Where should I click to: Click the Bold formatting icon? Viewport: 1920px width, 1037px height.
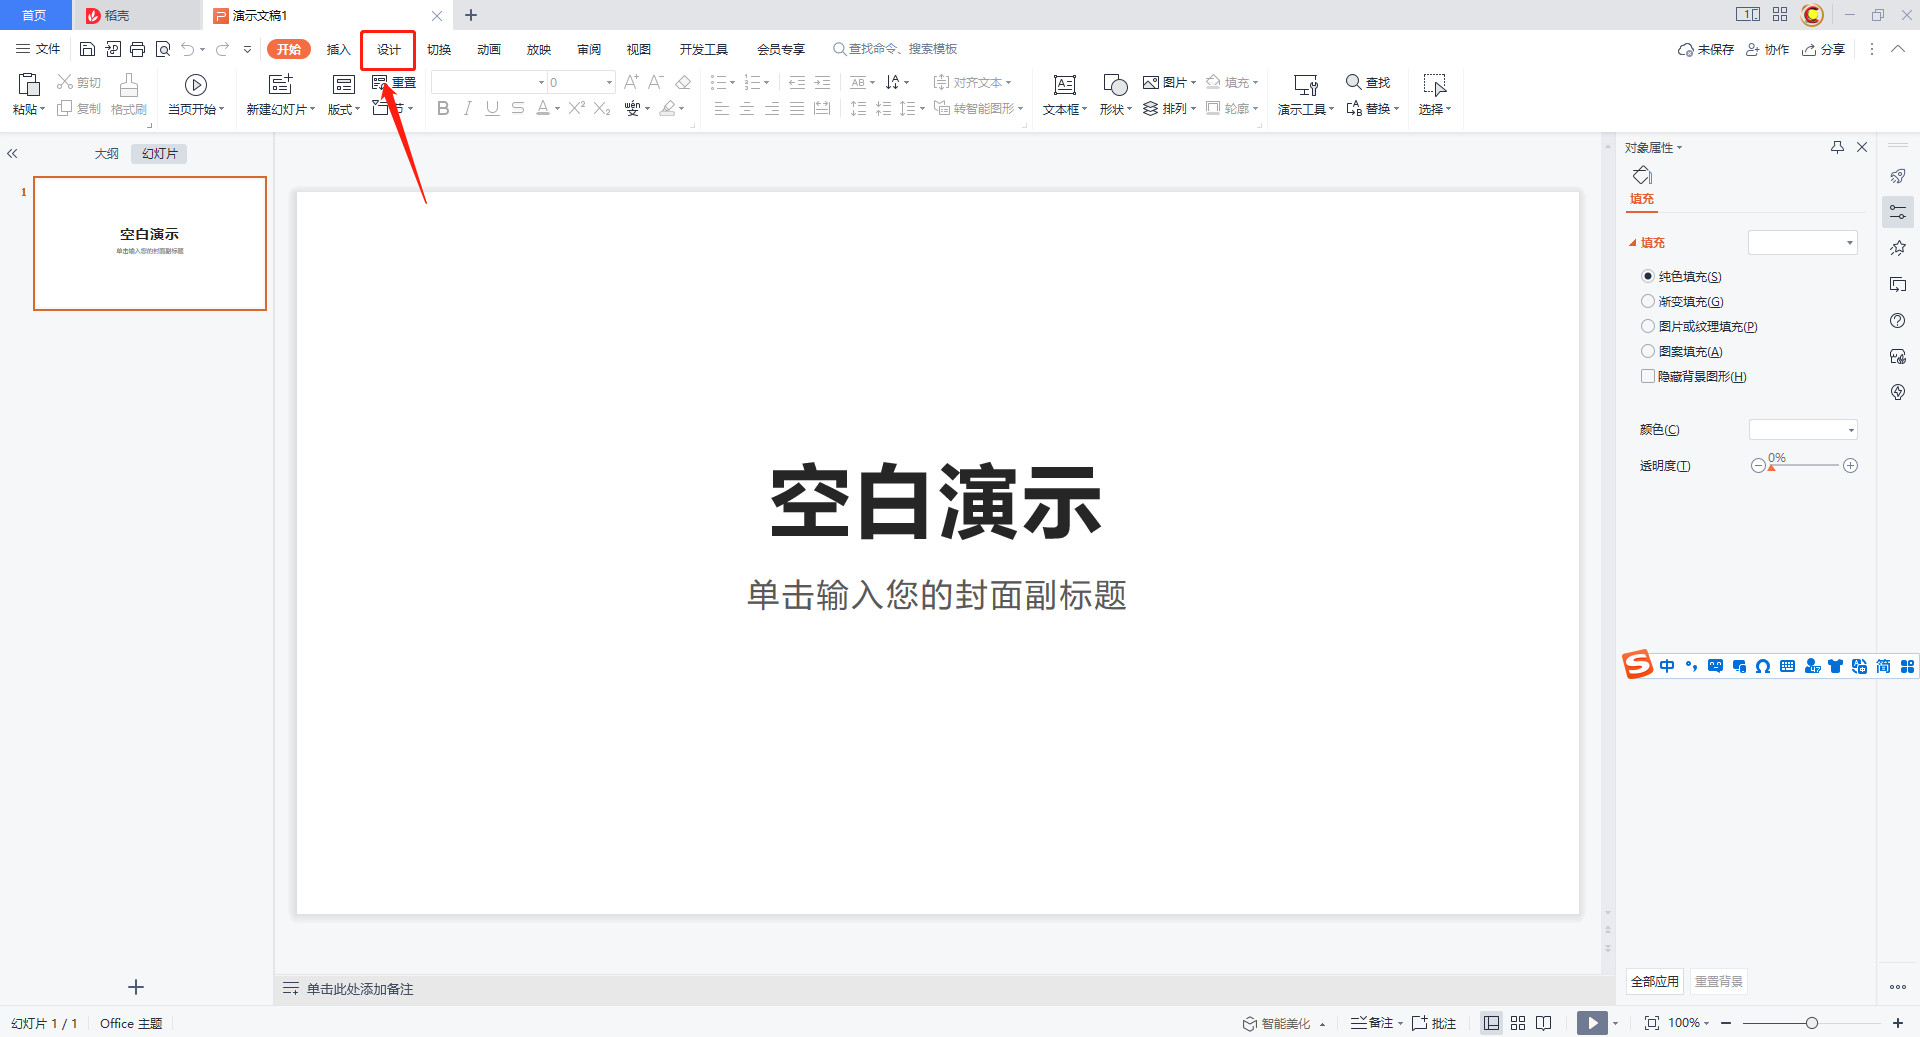coord(443,108)
